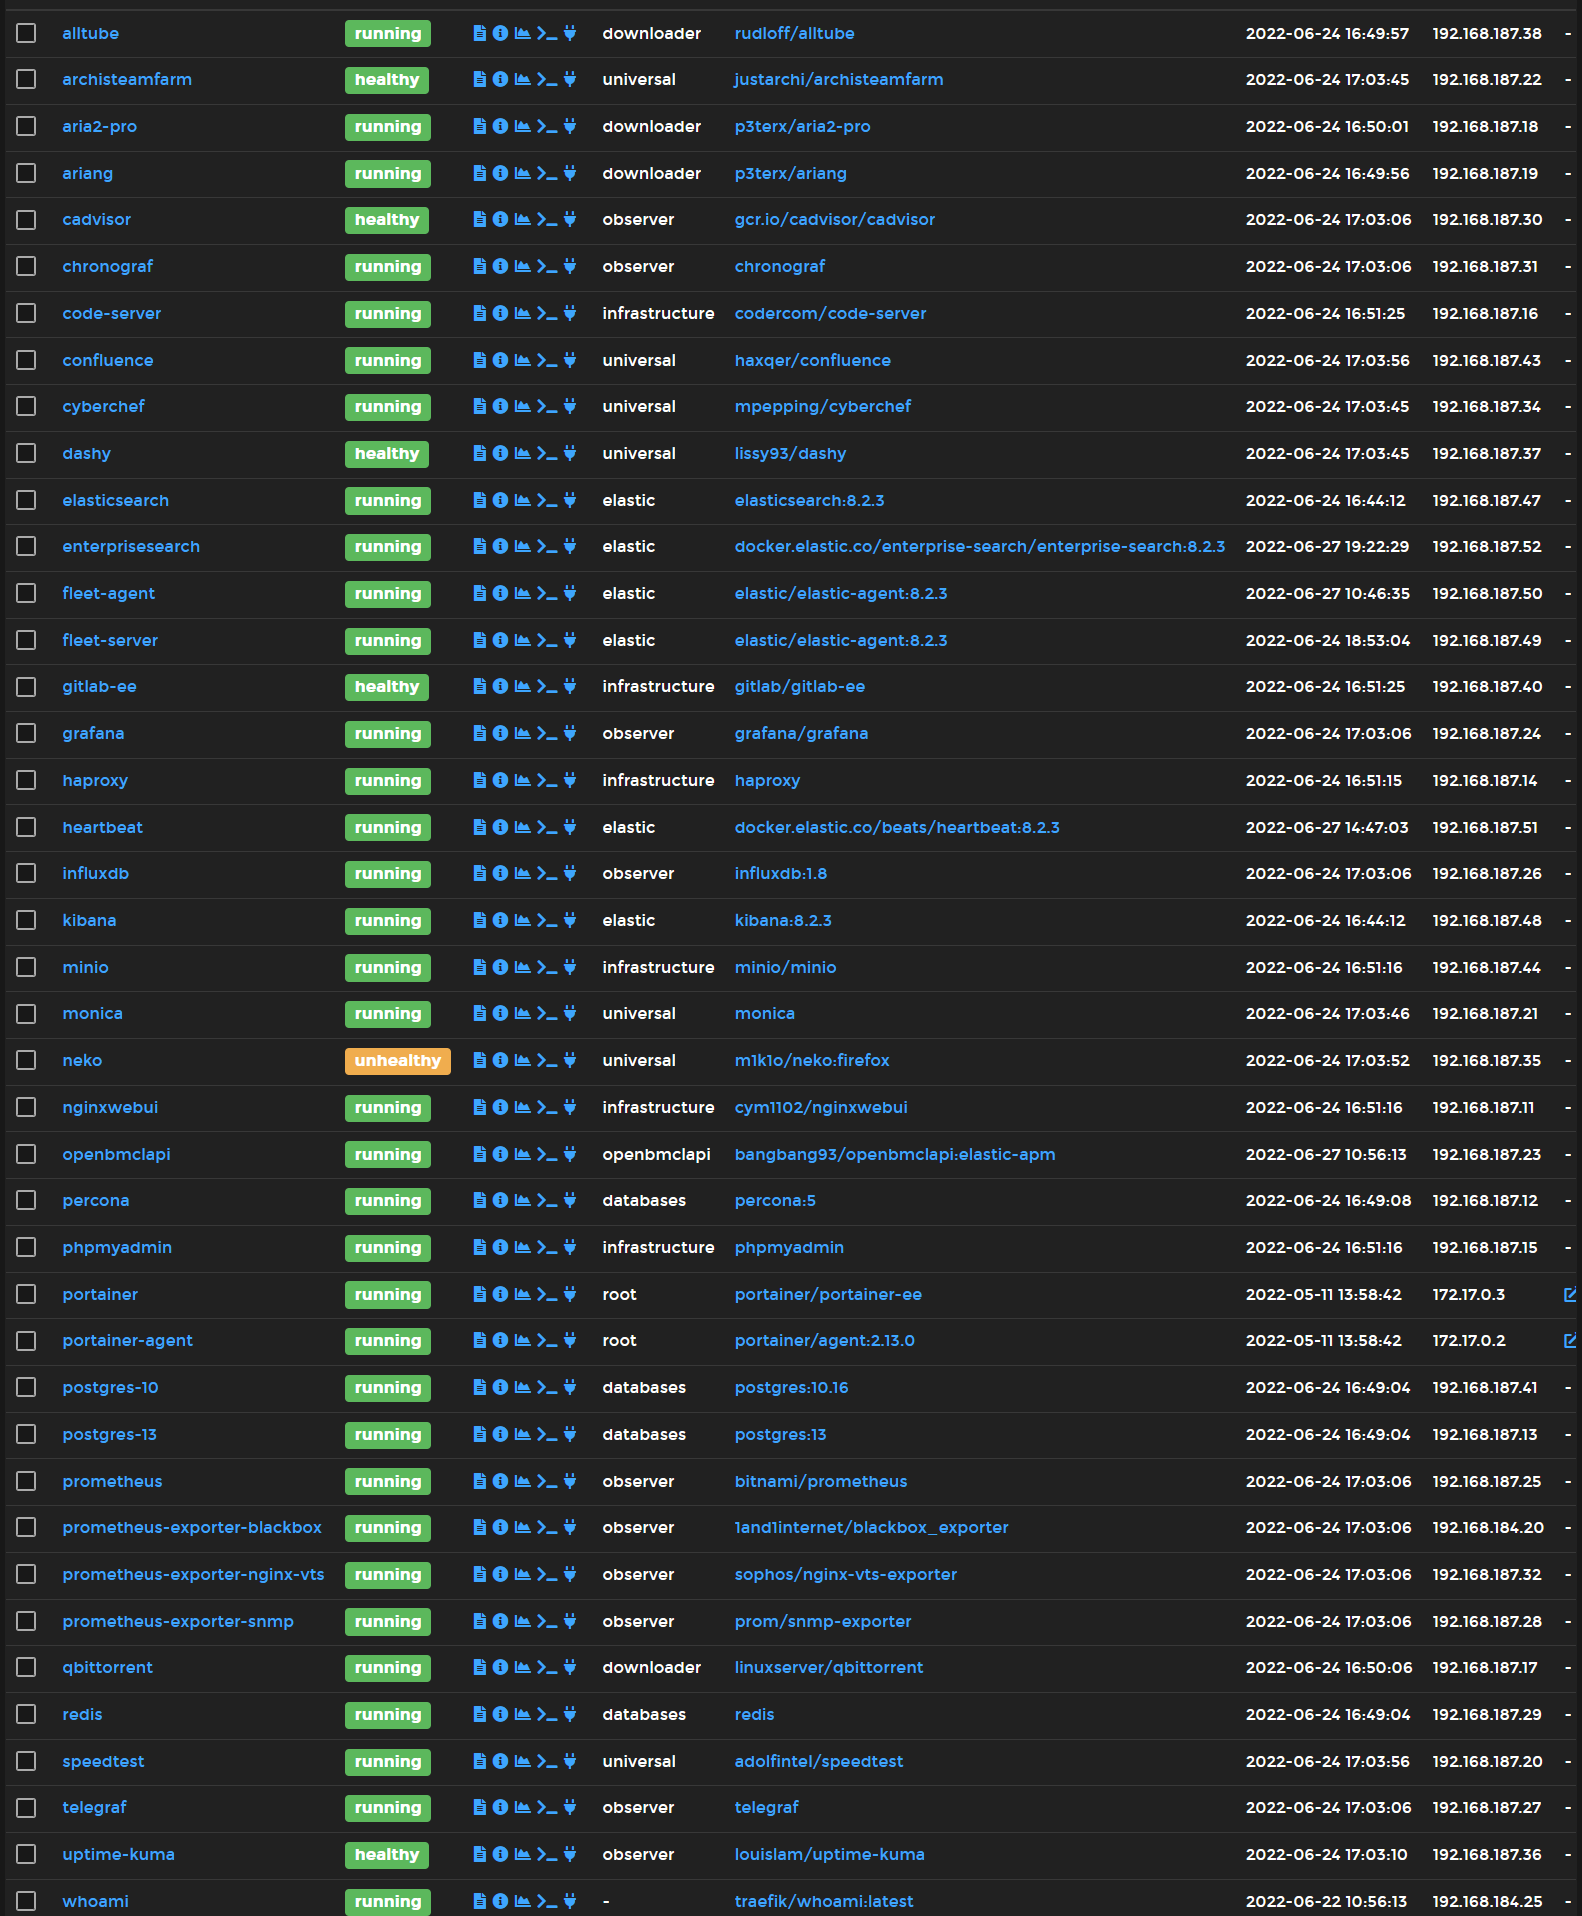This screenshot has height=1916, width=1582.
Task: Select checkbox beside openbmclapi container
Action: point(26,1154)
